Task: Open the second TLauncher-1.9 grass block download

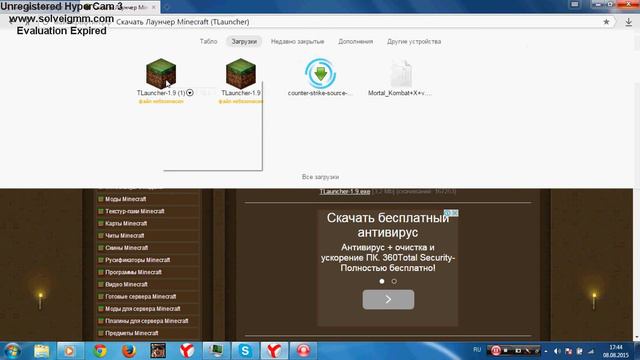Action: click(241, 74)
